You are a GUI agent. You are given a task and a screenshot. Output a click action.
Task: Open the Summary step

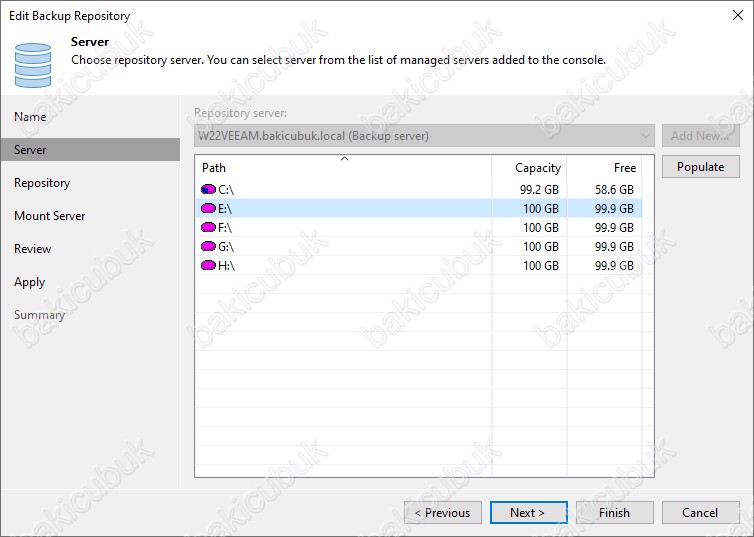pyautogui.click(x=39, y=315)
